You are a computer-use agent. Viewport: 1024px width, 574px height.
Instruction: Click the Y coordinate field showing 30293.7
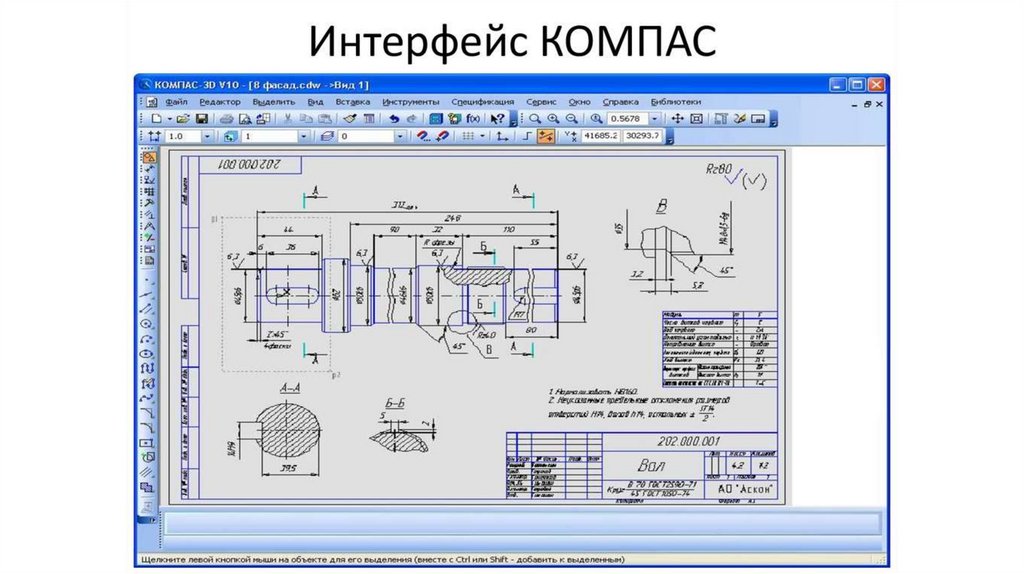coord(642,136)
